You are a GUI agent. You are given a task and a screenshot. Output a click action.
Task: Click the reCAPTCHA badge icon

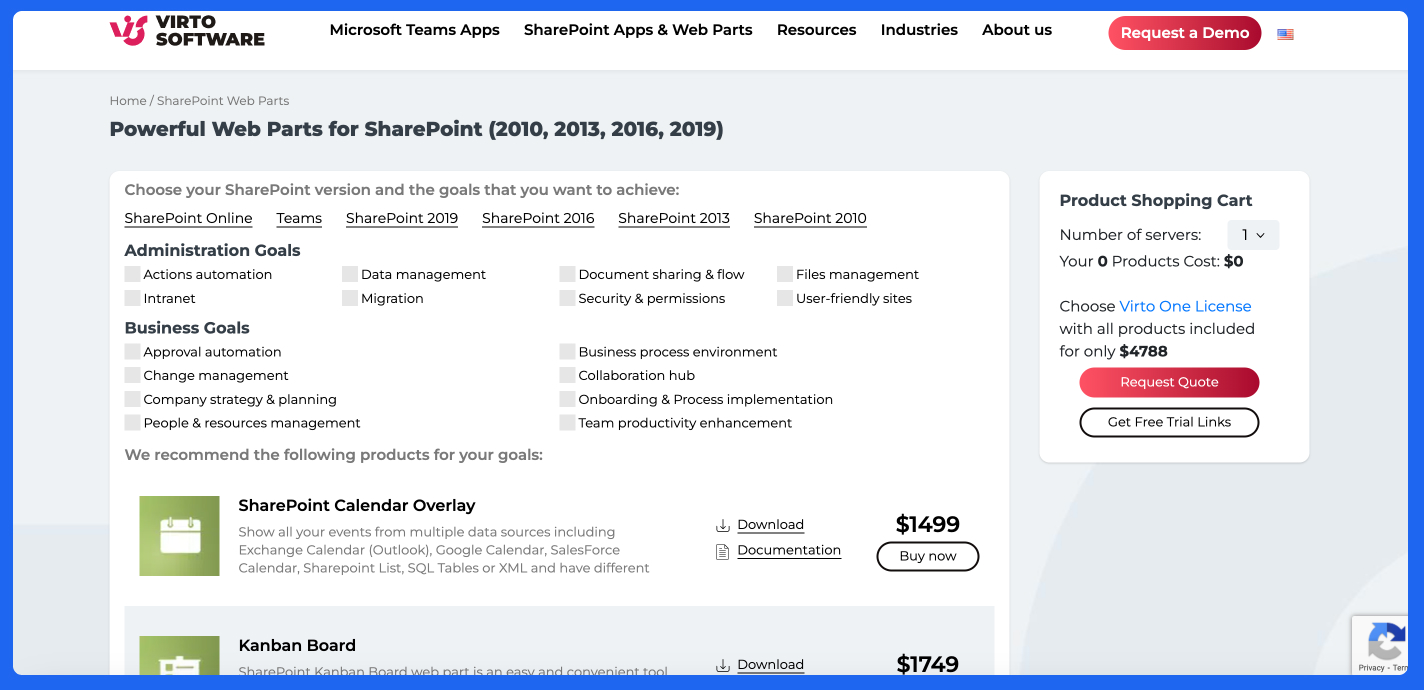pos(1386,641)
